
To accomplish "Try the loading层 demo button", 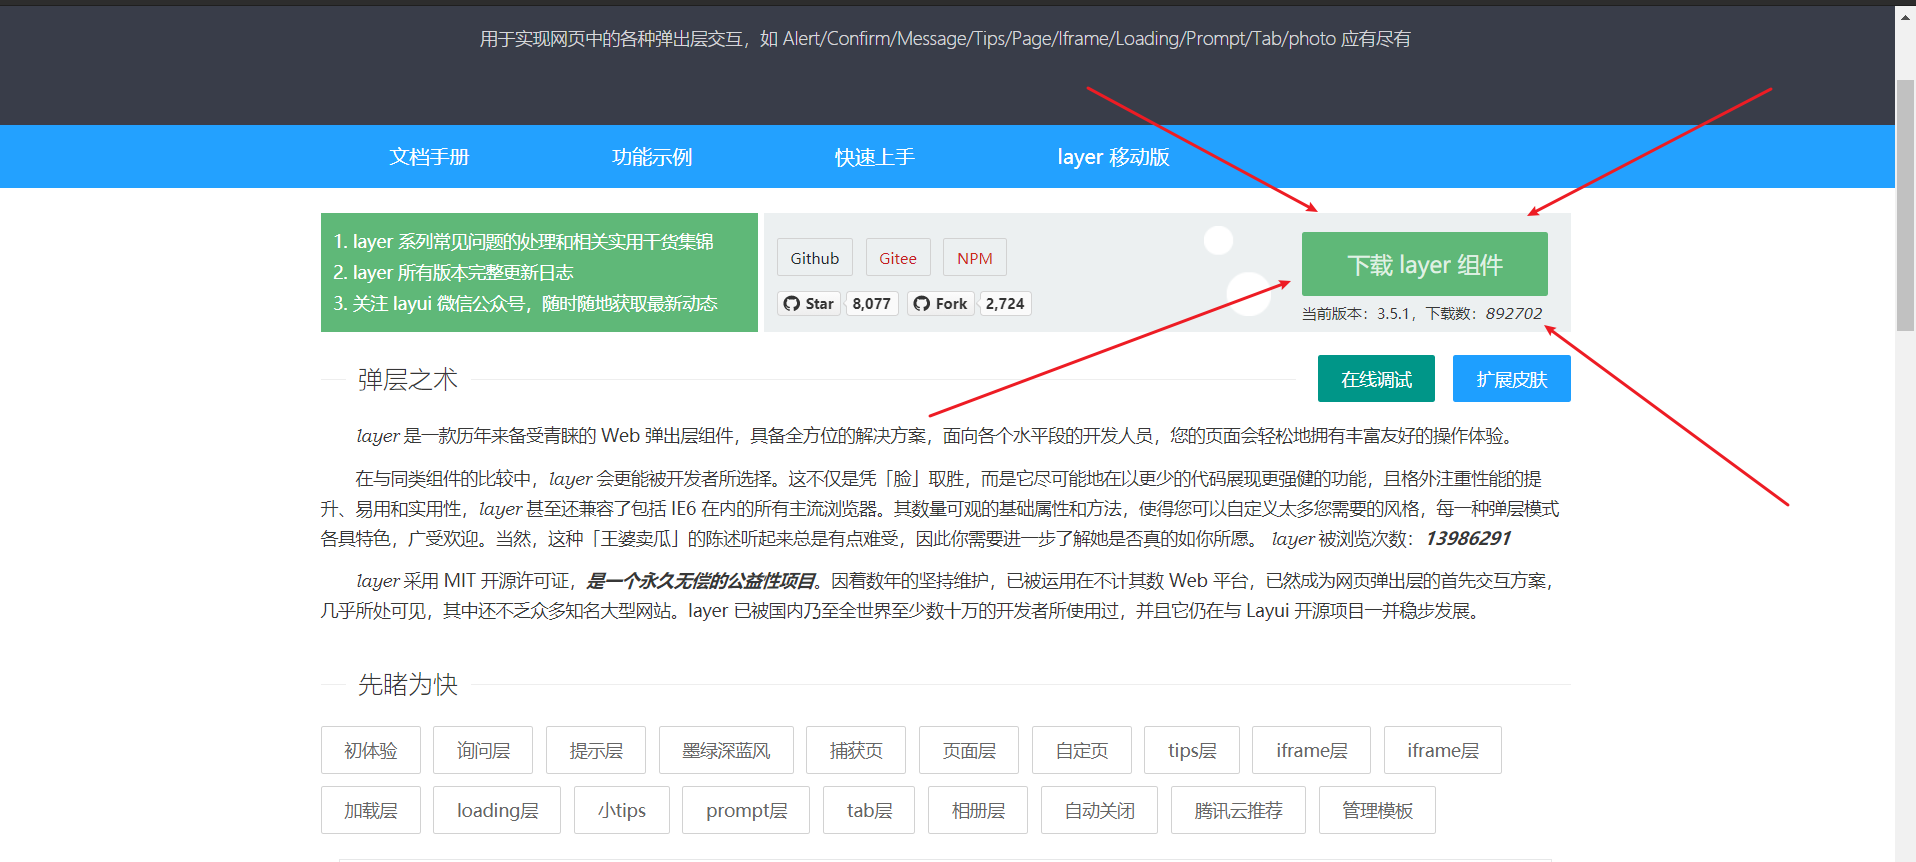I will (x=497, y=810).
